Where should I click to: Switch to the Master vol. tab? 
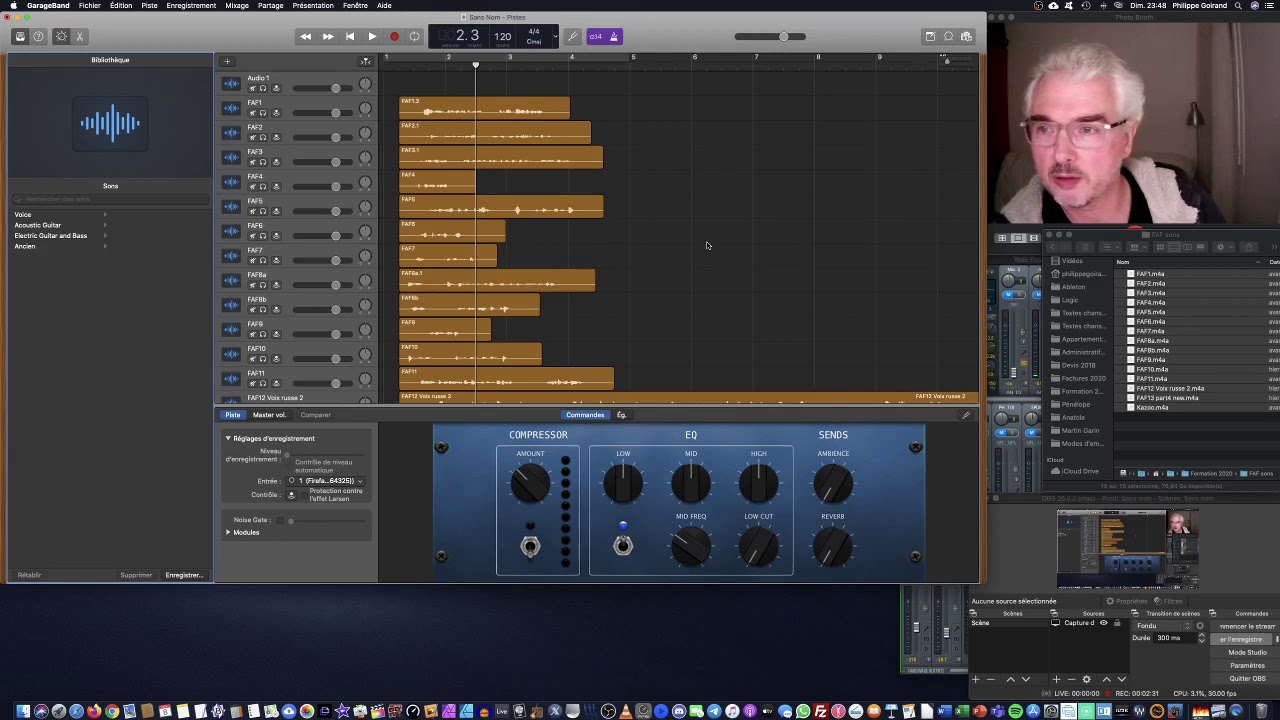click(269, 415)
